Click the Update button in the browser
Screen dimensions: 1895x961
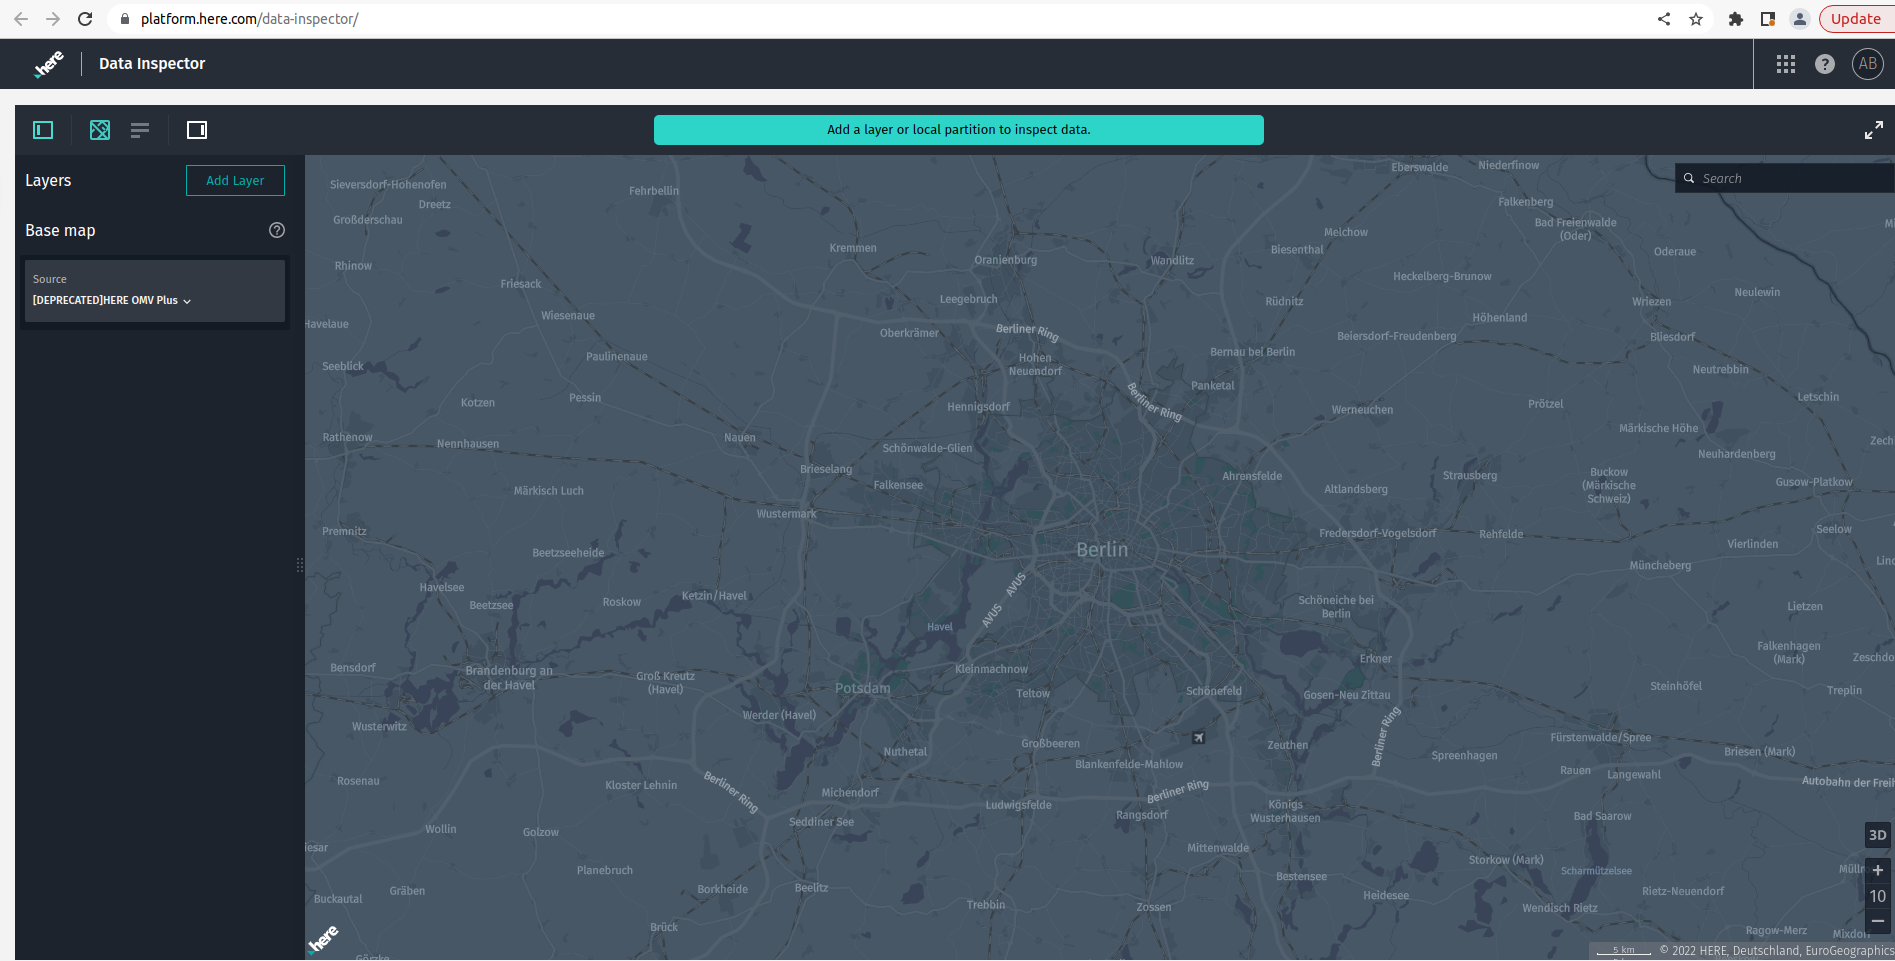point(1854,18)
